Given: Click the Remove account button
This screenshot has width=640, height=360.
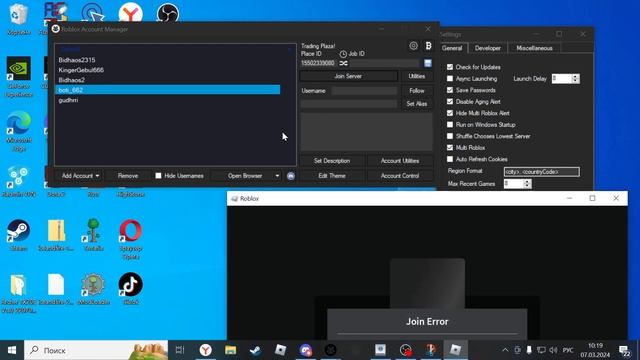Looking at the screenshot, I should 128,176.
